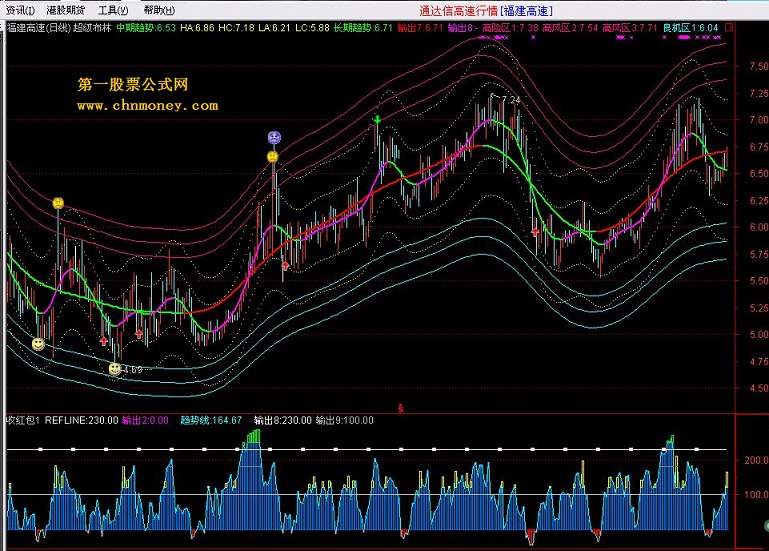Click the 4.69 low price annotation
This screenshot has height=551, width=769.
(132, 369)
